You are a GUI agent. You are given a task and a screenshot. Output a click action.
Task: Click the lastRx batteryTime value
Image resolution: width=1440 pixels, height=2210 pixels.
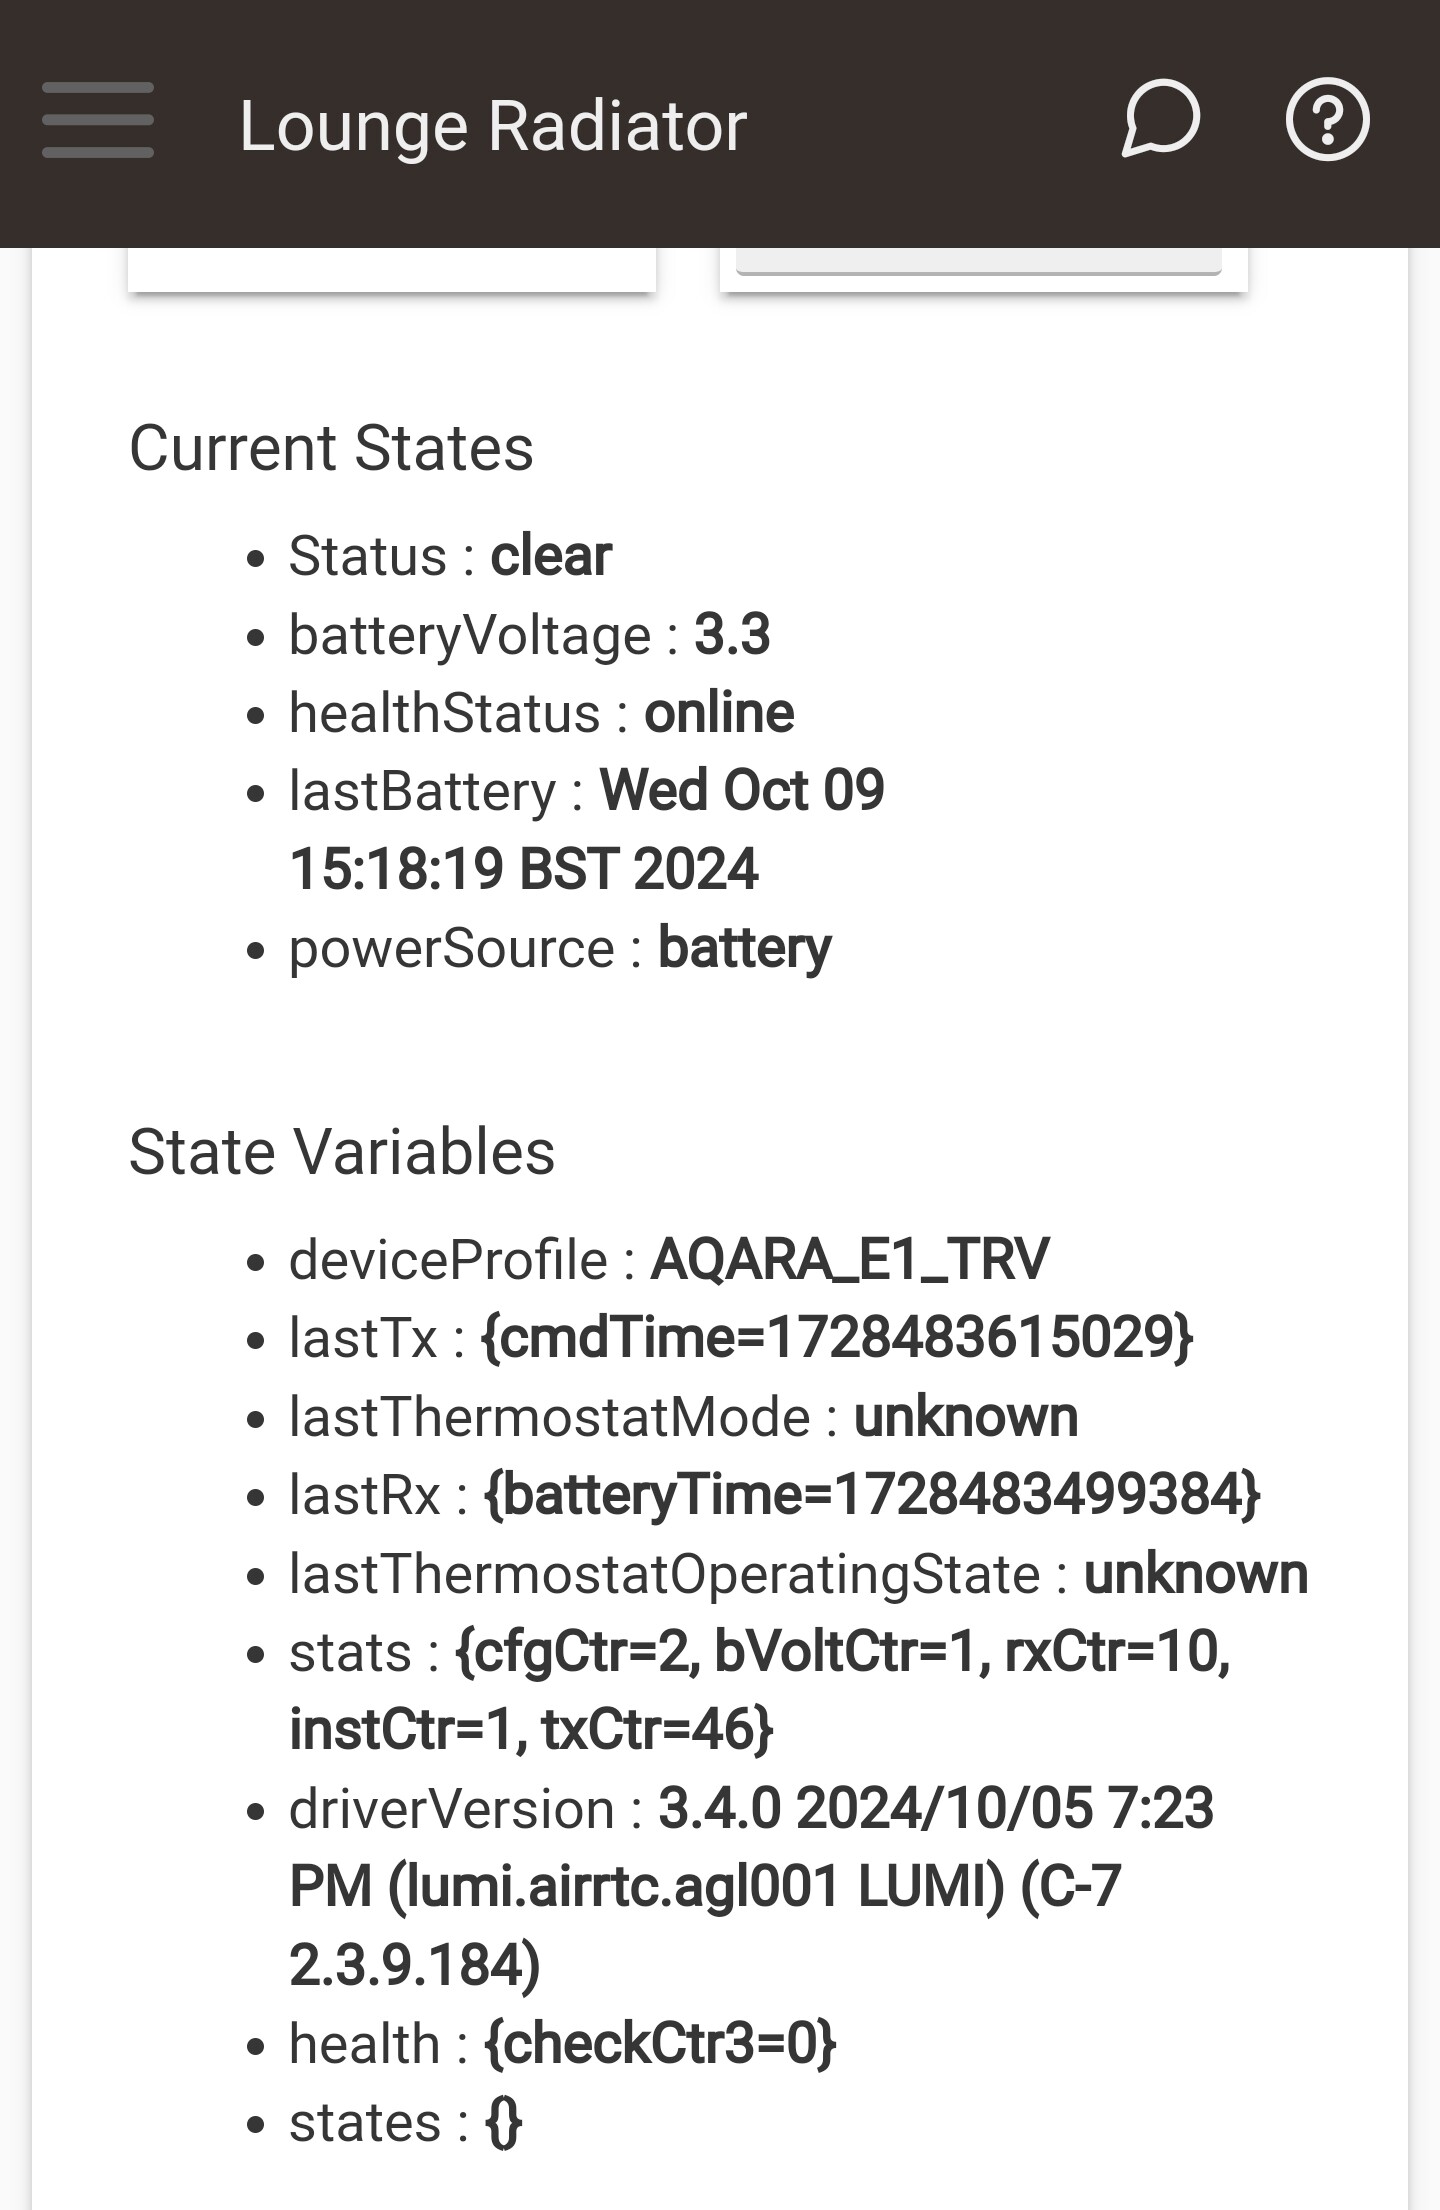click(x=871, y=1496)
